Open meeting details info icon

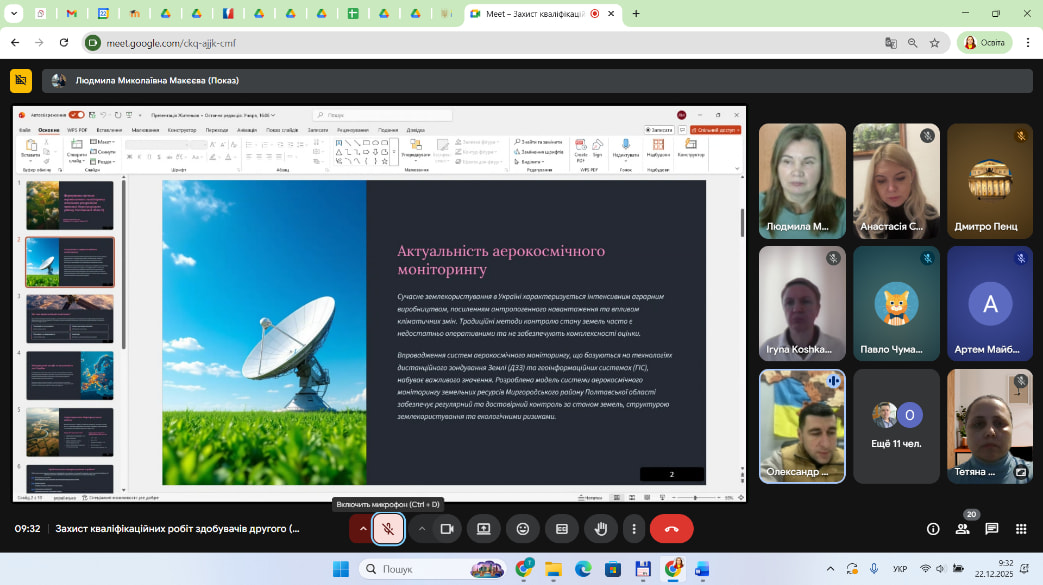[933, 529]
